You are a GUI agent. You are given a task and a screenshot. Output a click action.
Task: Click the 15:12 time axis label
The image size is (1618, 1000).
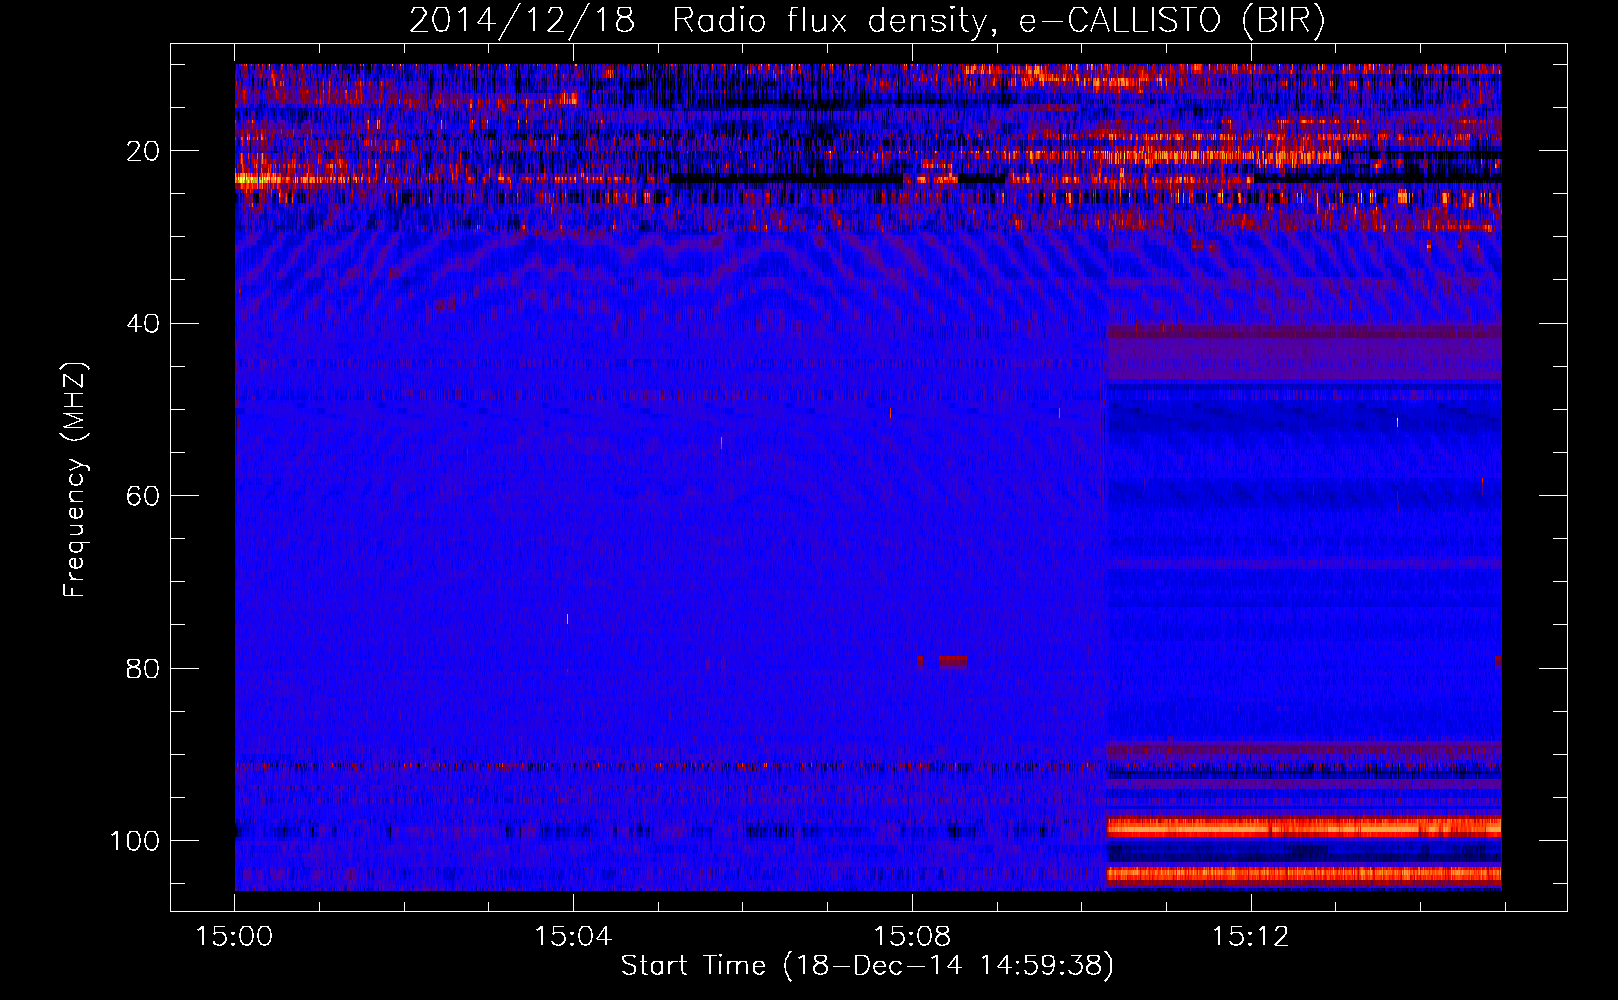click(1251, 937)
